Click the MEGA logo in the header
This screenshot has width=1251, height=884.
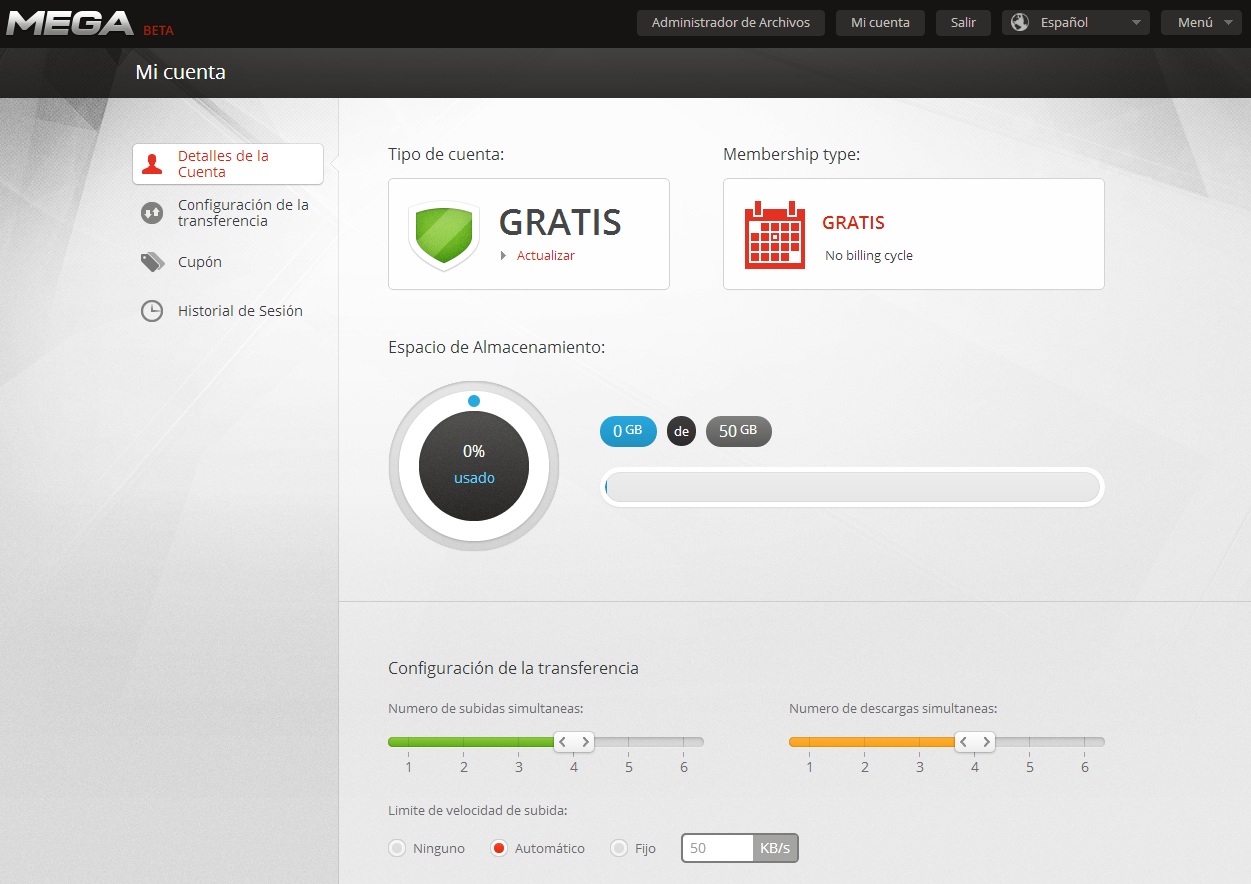coord(70,23)
